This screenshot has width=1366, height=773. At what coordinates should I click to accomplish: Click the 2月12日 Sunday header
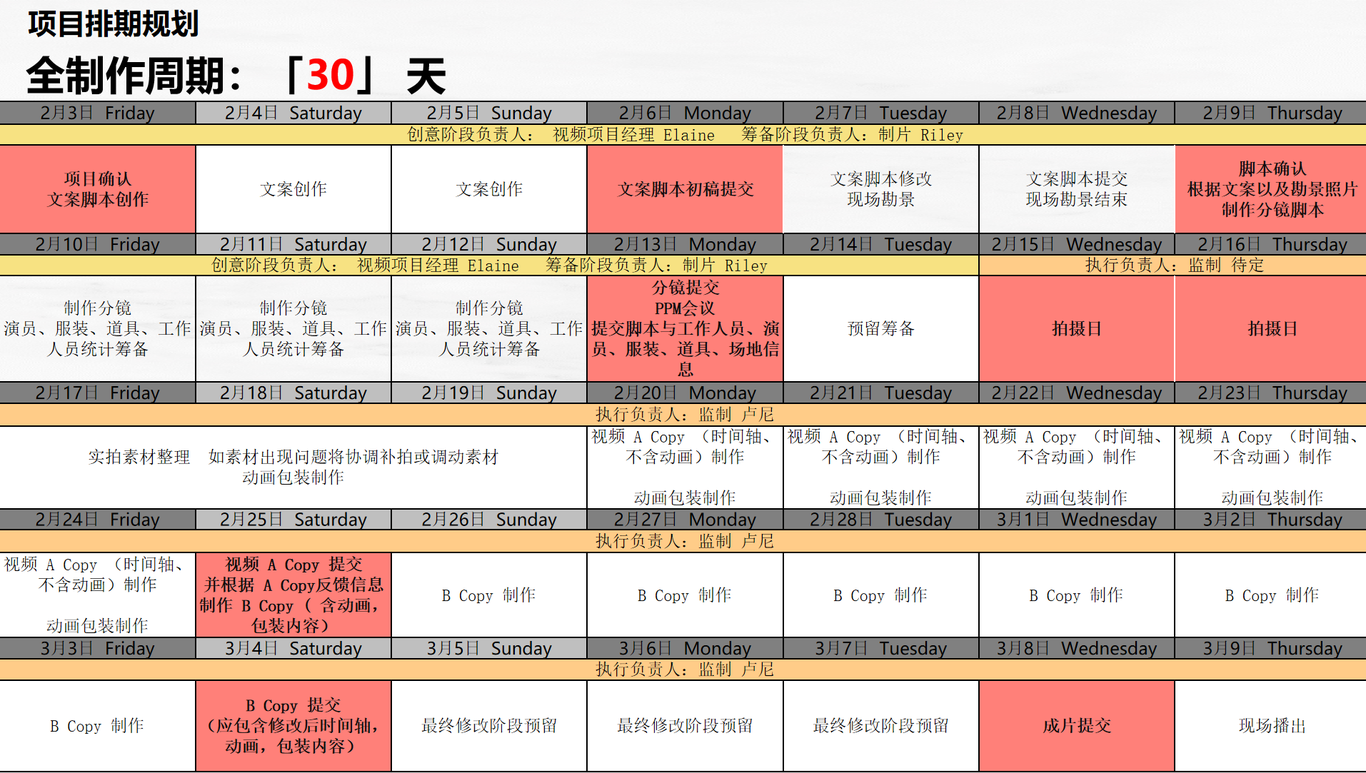(x=489, y=244)
